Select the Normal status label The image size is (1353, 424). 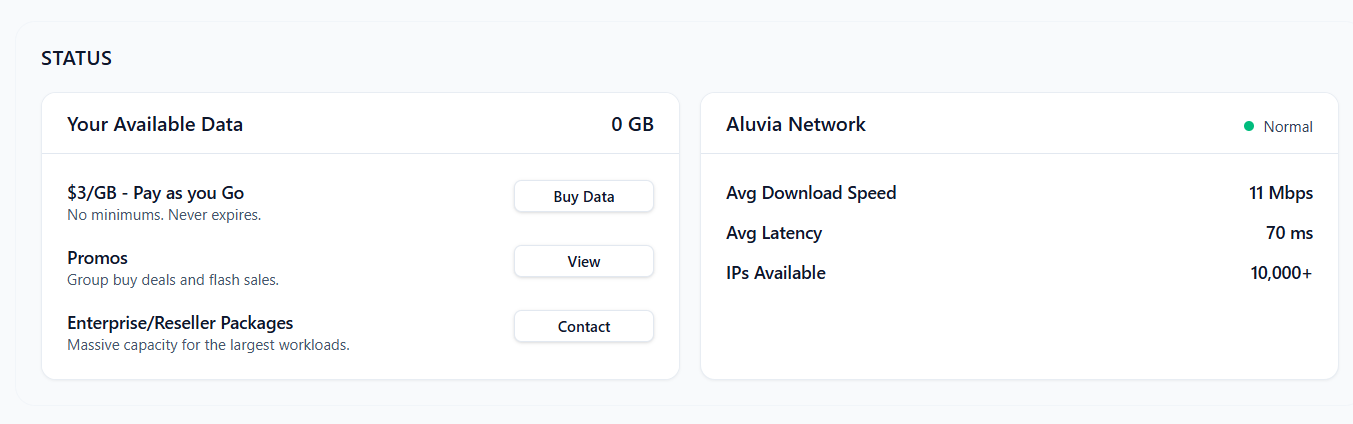1288,127
